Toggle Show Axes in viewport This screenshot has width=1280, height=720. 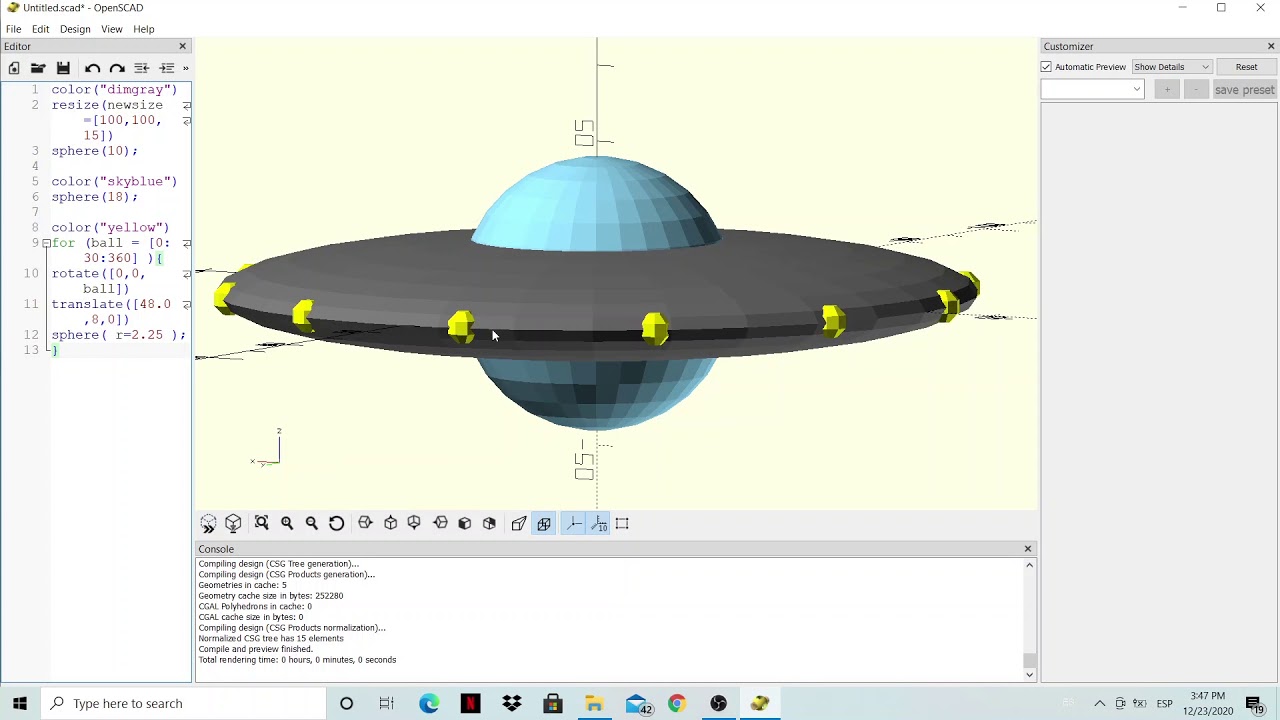tap(573, 524)
